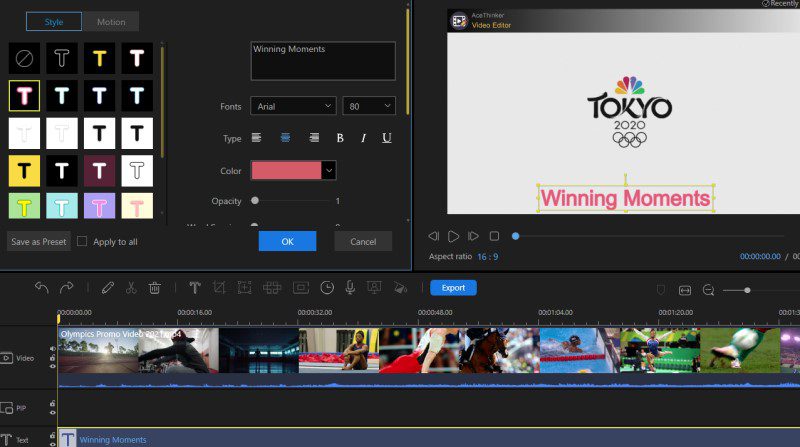800x447 pixels.
Task: Open the screen recorder icon
Action: pyautogui.click(x=374, y=288)
